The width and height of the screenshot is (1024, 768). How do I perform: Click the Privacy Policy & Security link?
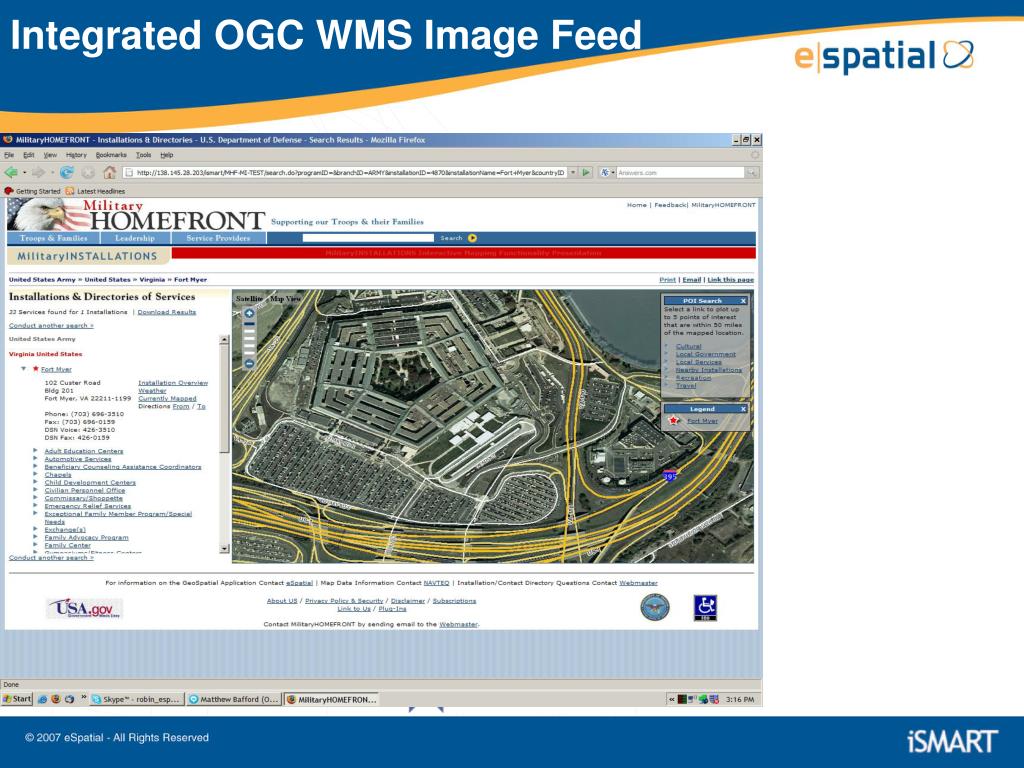[344, 601]
